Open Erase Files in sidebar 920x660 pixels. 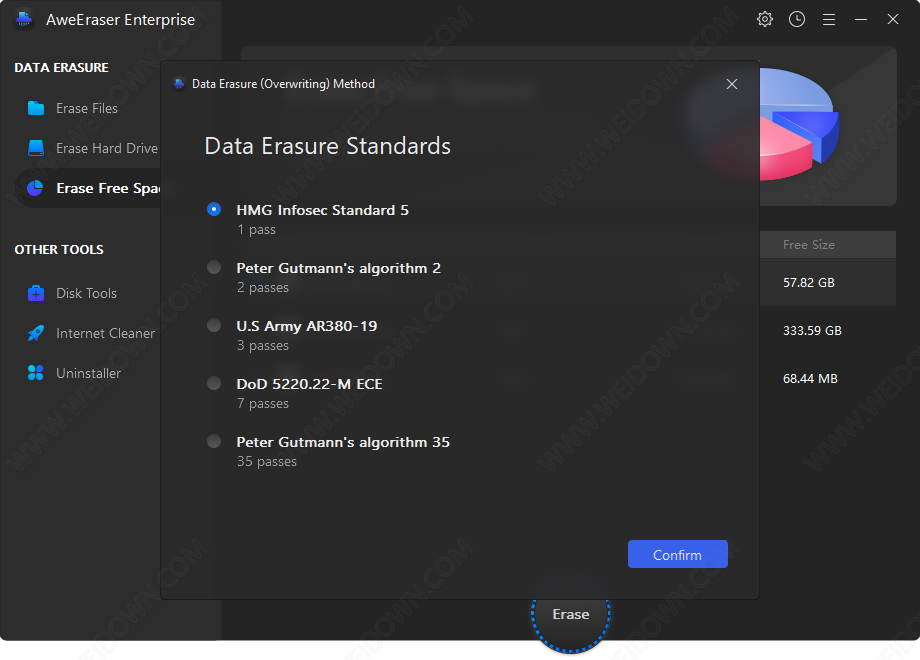[x=87, y=108]
